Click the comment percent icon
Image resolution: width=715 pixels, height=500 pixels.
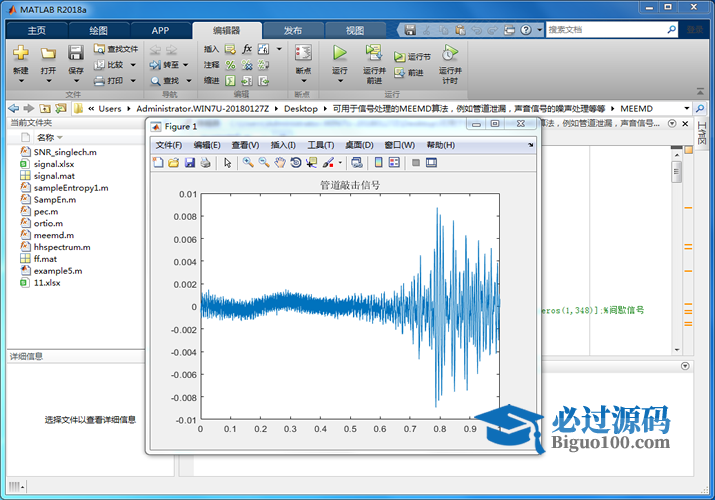coord(230,65)
